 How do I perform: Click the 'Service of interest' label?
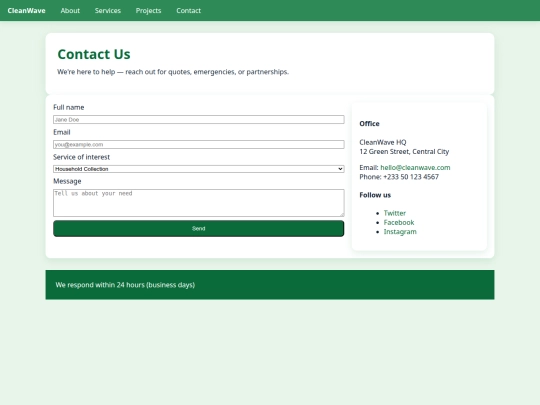(x=81, y=157)
